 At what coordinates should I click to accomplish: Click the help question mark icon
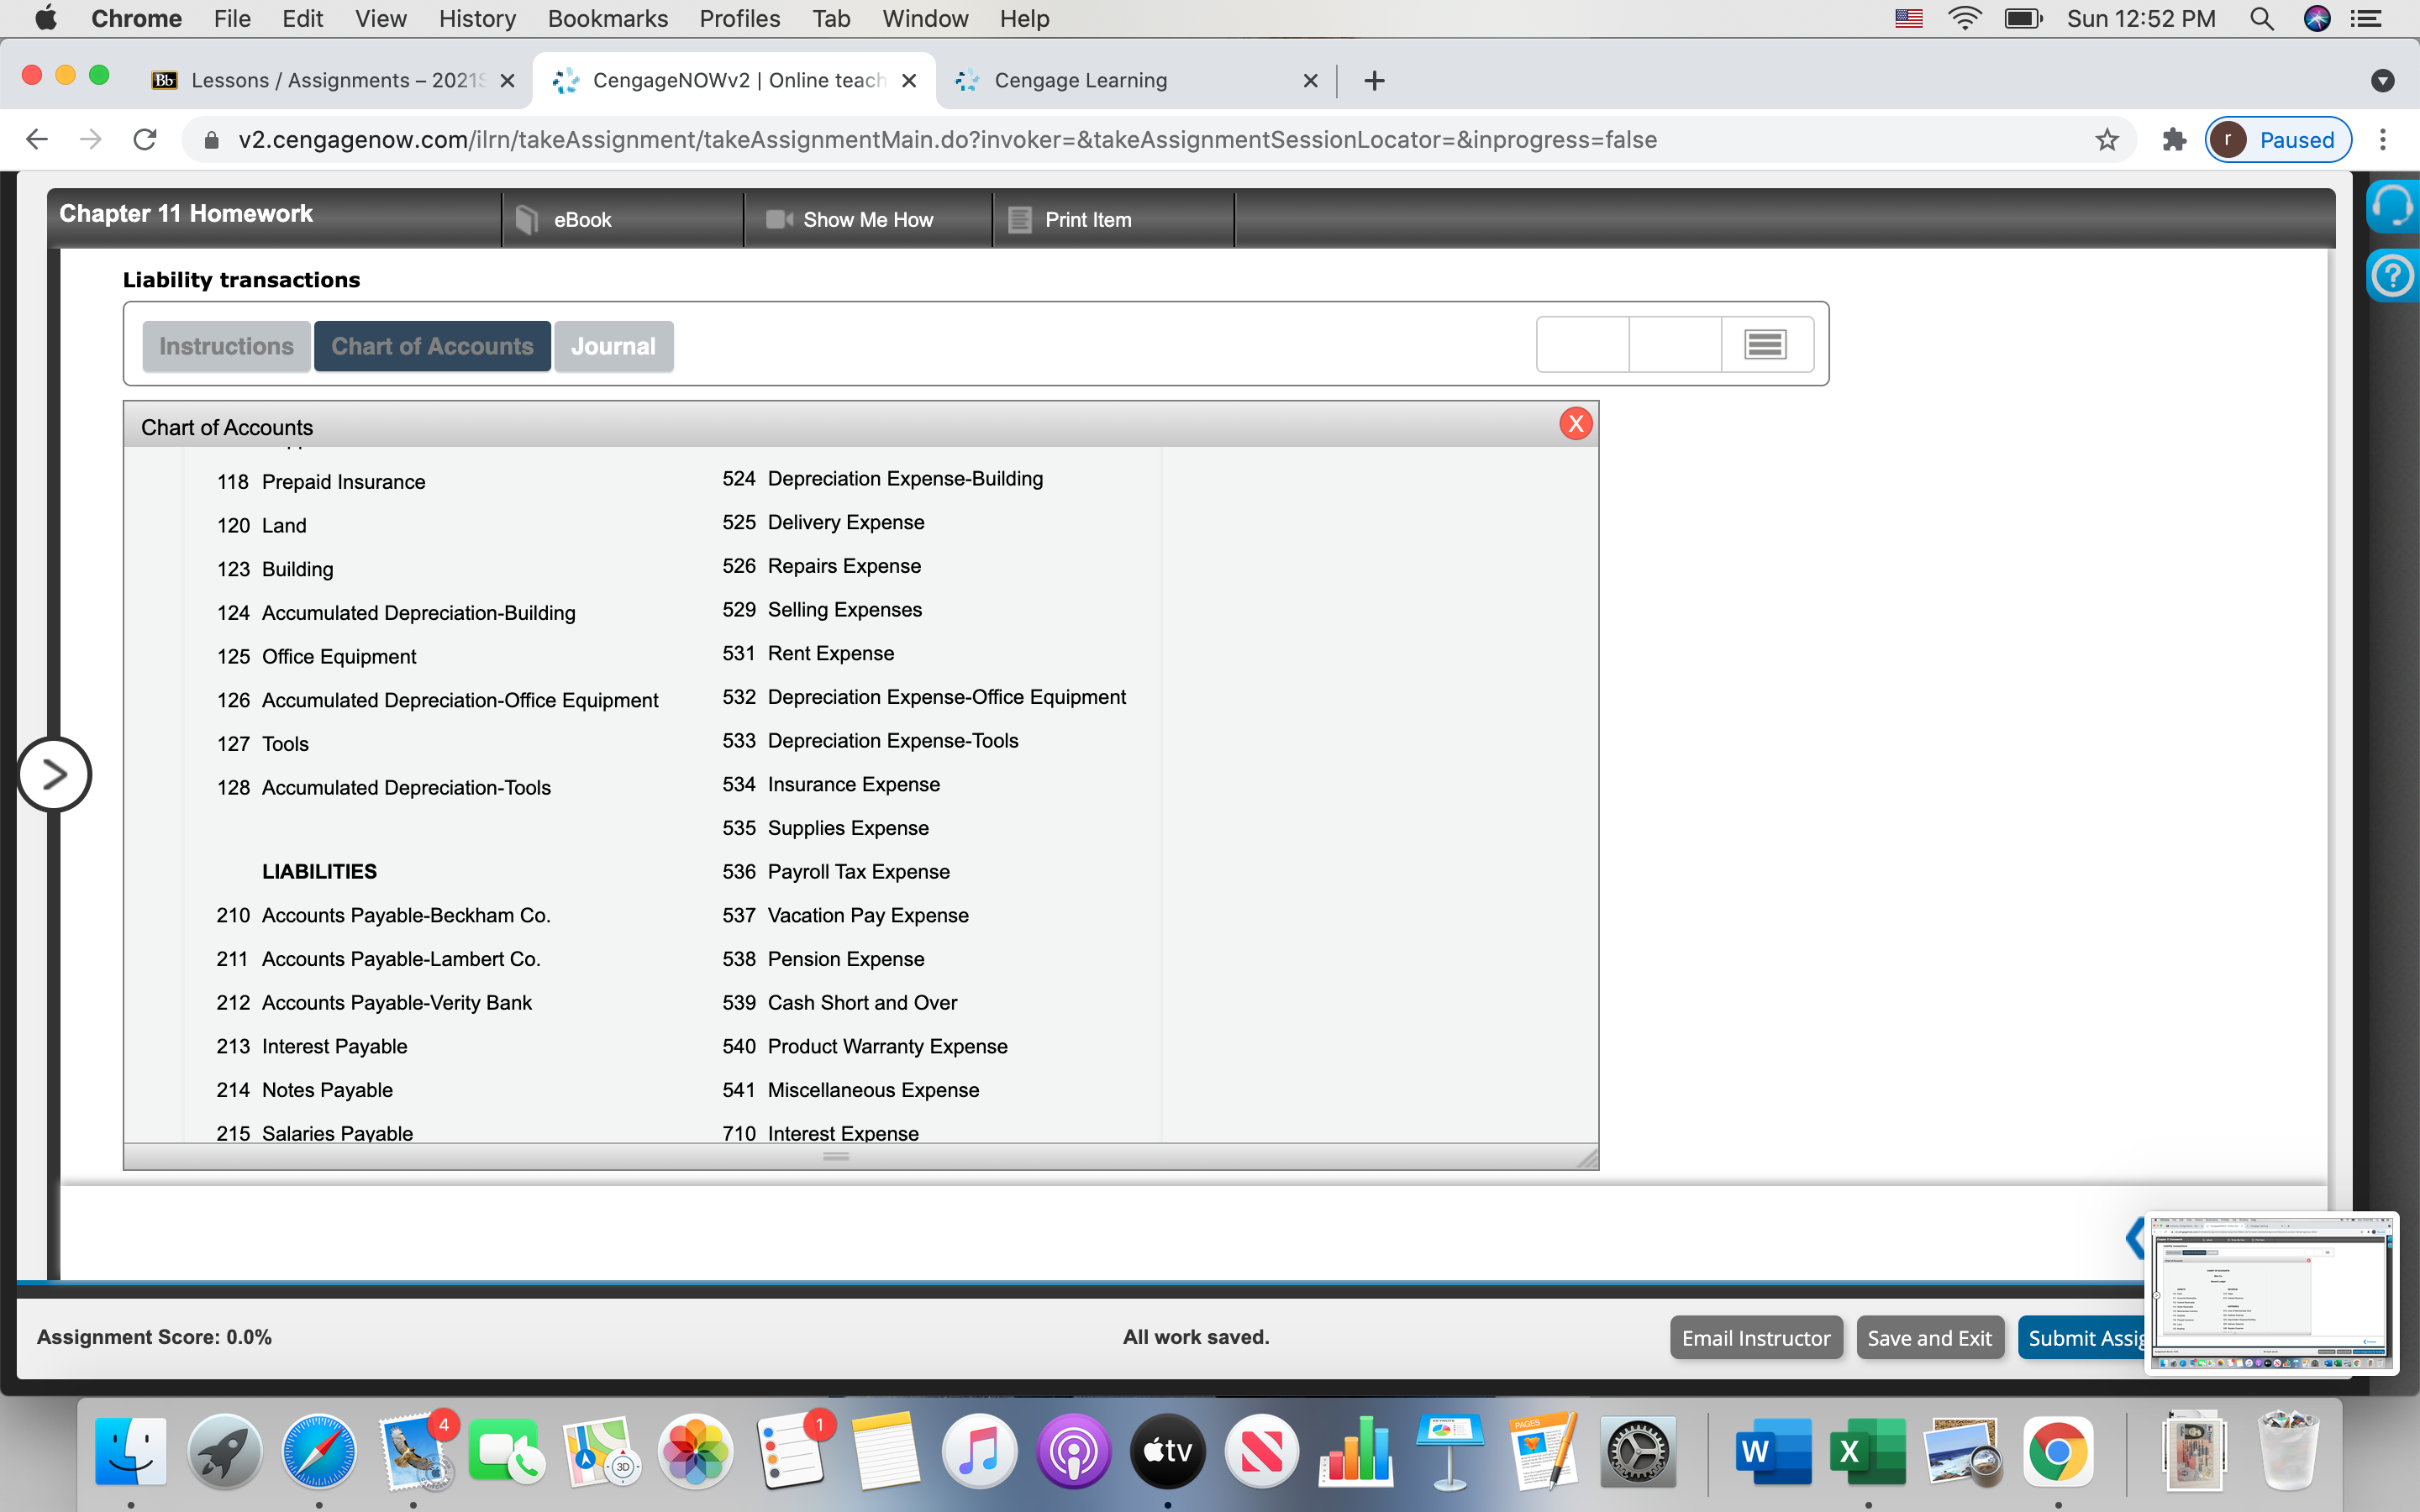click(2392, 275)
